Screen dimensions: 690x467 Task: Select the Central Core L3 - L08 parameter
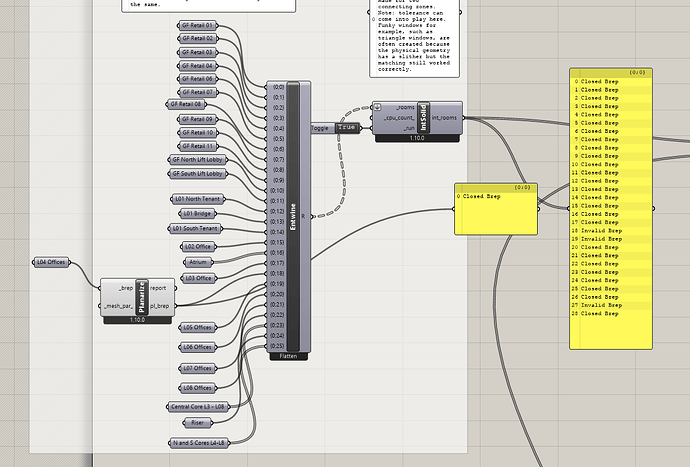click(198, 407)
